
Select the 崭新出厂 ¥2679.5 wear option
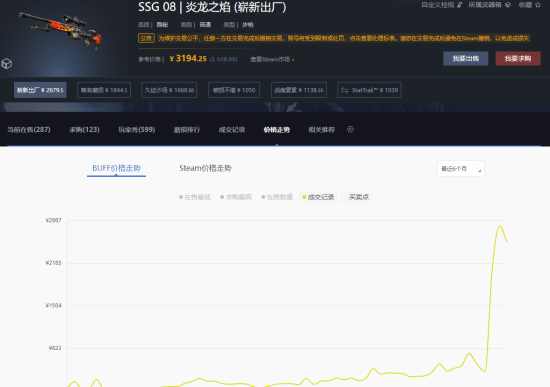point(40,90)
